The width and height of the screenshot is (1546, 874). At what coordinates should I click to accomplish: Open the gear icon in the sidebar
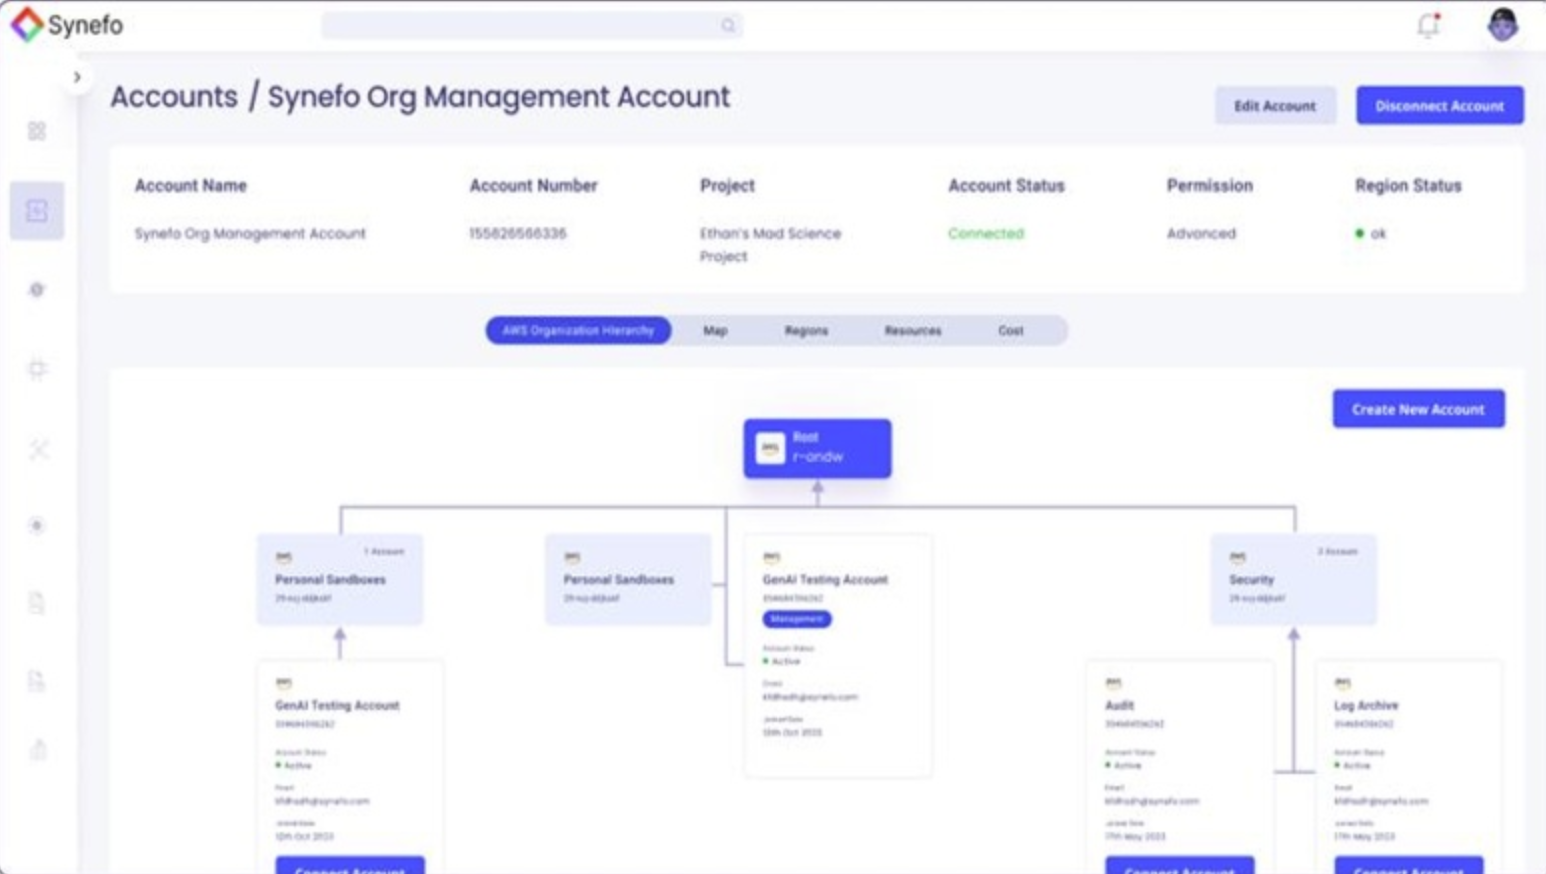pos(37,290)
